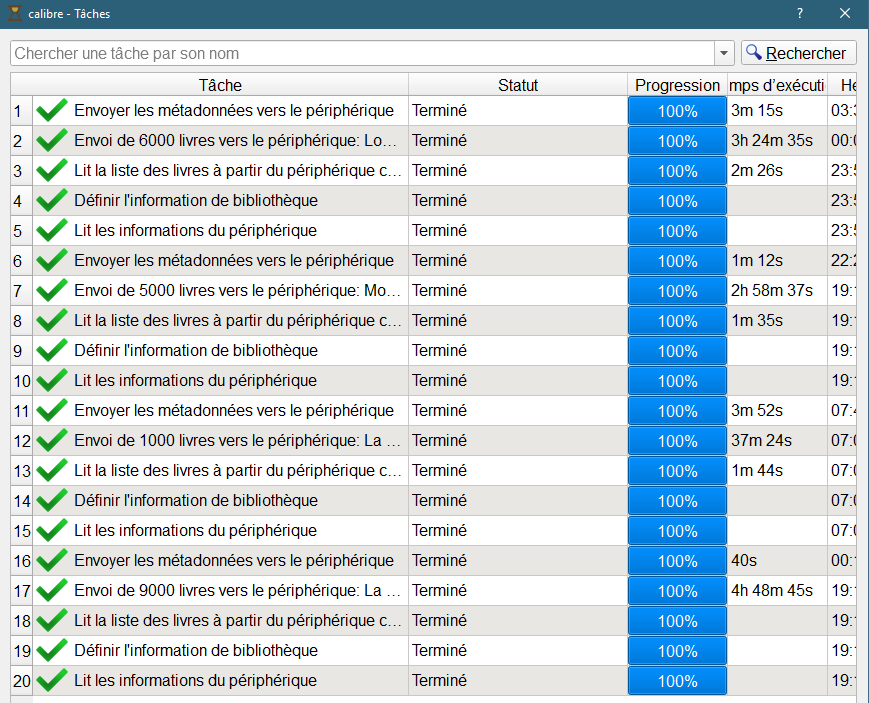This screenshot has width=869, height=703.
Task: Select row 5 'Lit les informations du périphérique'
Action: [196, 230]
